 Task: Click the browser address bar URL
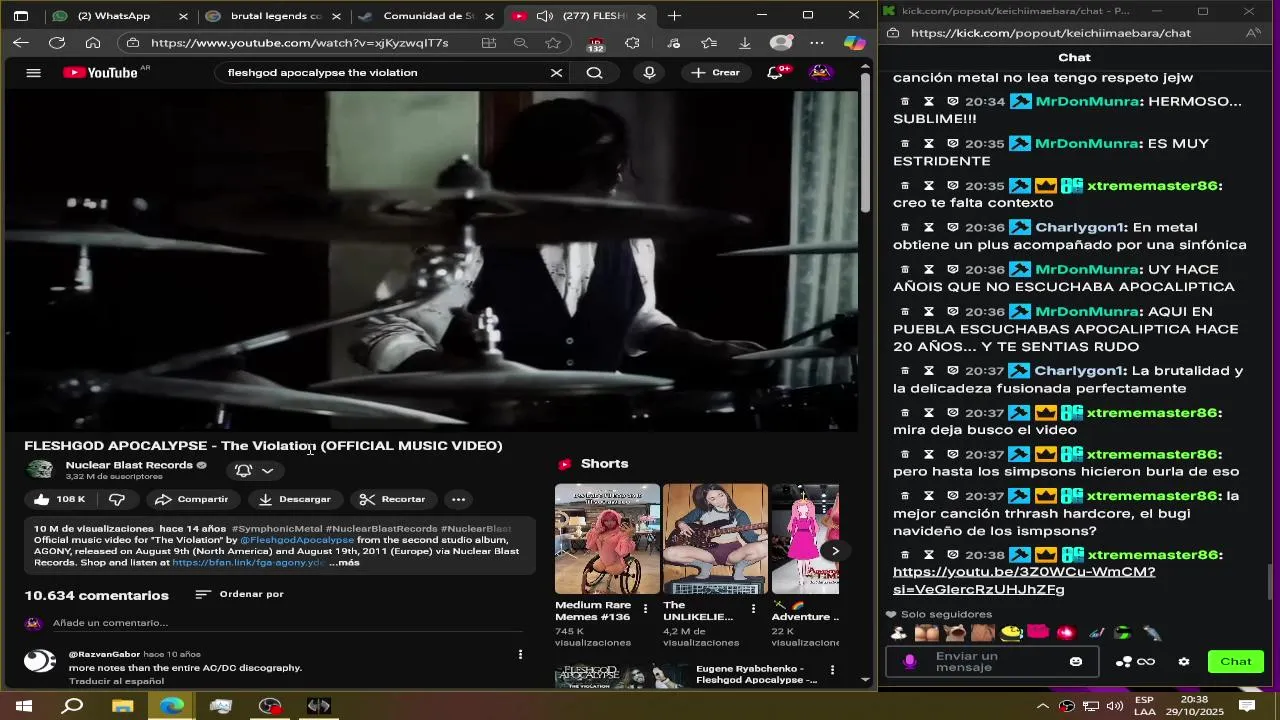click(300, 43)
